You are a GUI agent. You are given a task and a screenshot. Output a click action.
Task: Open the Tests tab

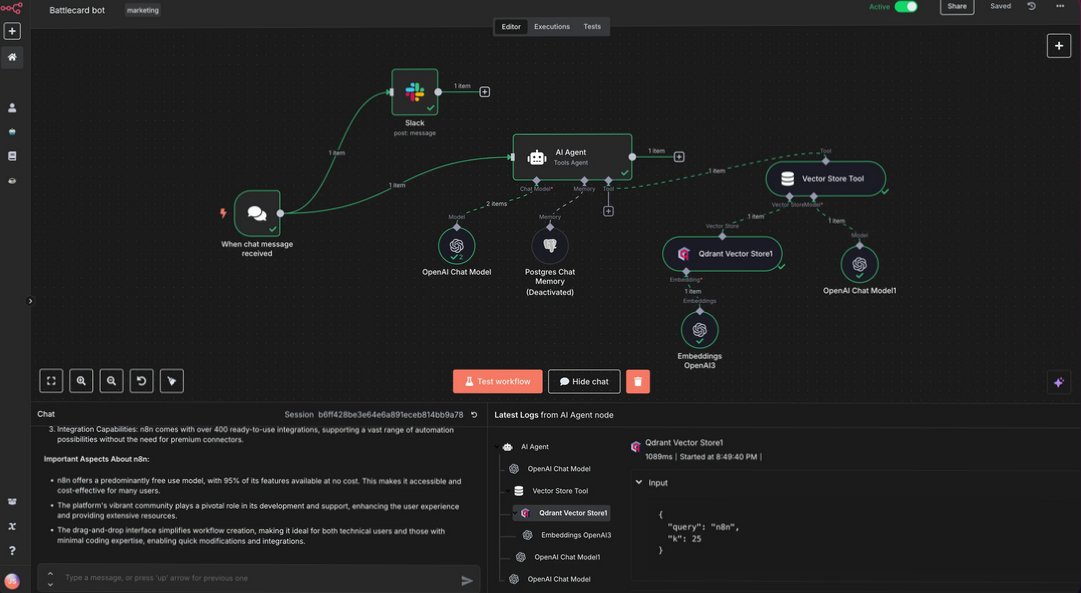[x=592, y=26]
